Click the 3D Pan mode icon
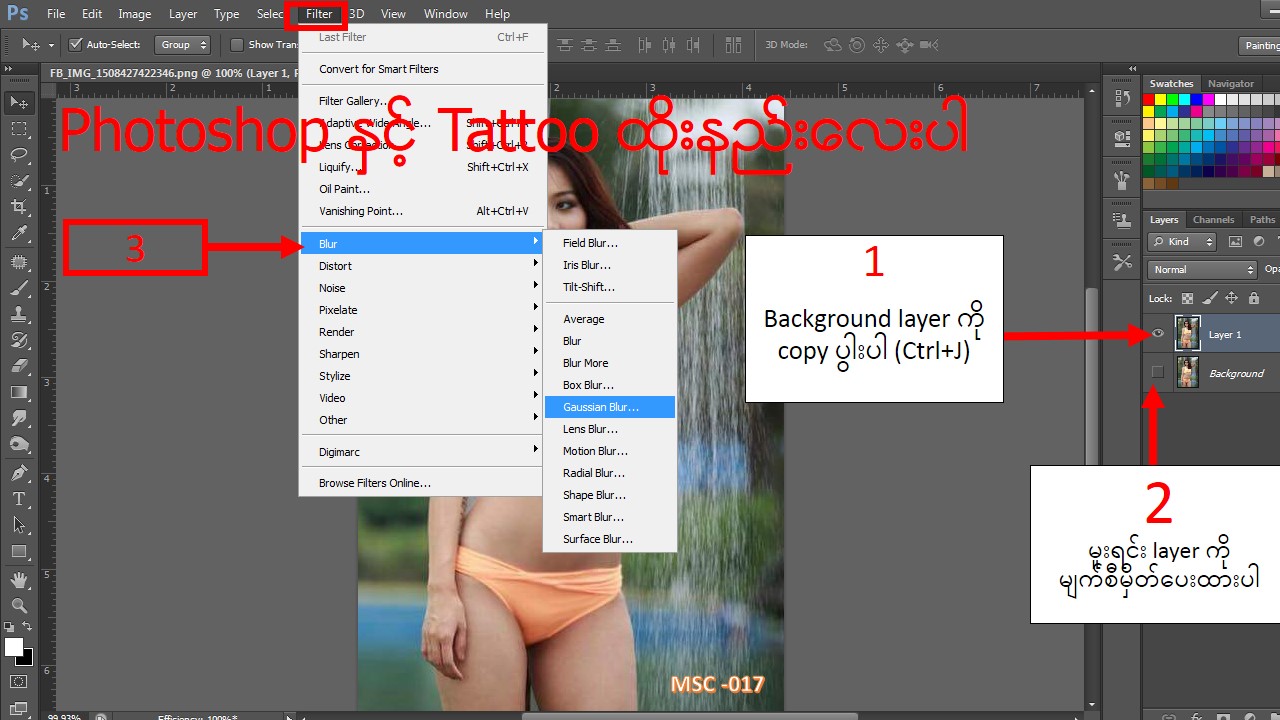Image resolution: width=1280 pixels, height=720 pixels. [881, 45]
